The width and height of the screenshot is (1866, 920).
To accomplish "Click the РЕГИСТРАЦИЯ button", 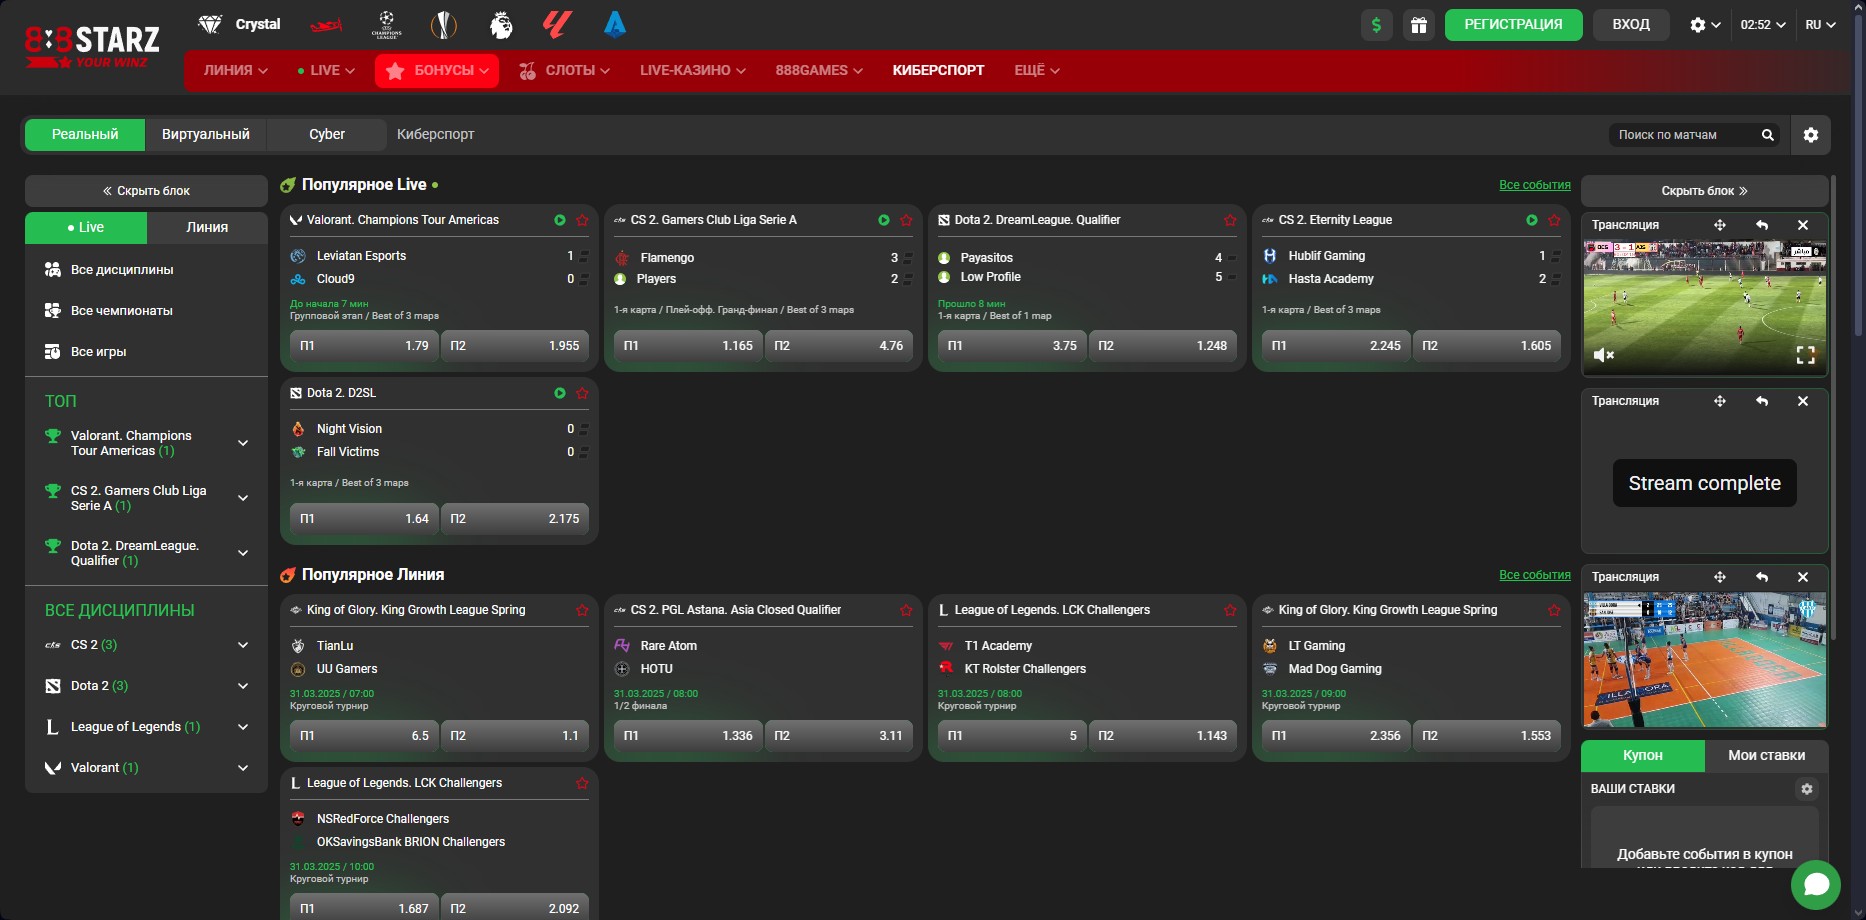I will (1513, 24).
